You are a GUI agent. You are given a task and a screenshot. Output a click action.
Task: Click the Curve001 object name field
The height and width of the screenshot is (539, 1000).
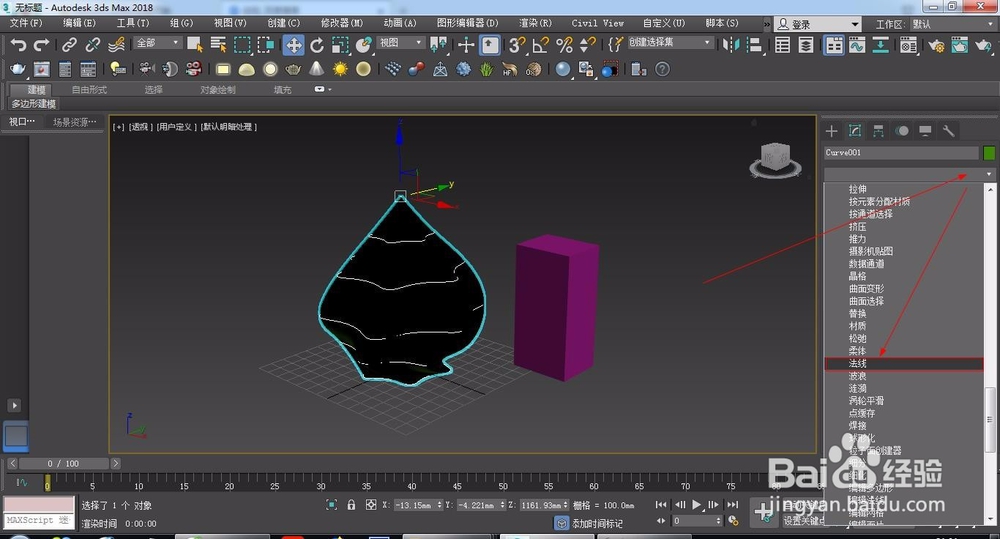point(901,153)
